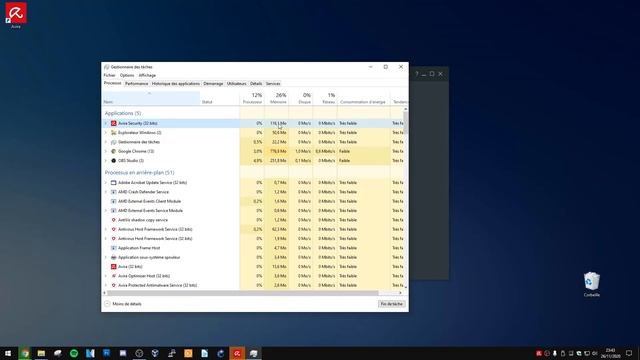Expand the AMD Crash Defender Service row
640x360 pixels.
(106, 192)
